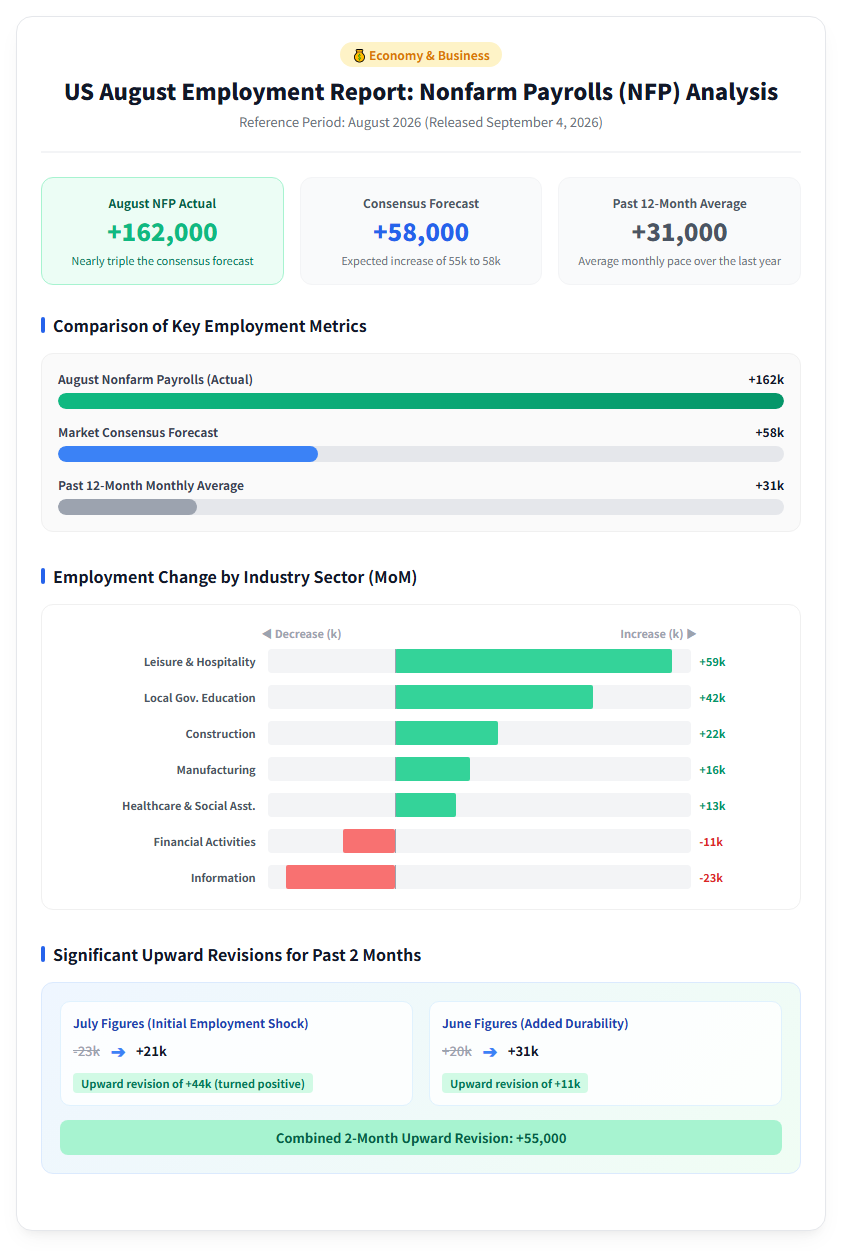Click "Significant Upward Revisions for Past 2 Months" heading
842x1251 pixels.
237,955
